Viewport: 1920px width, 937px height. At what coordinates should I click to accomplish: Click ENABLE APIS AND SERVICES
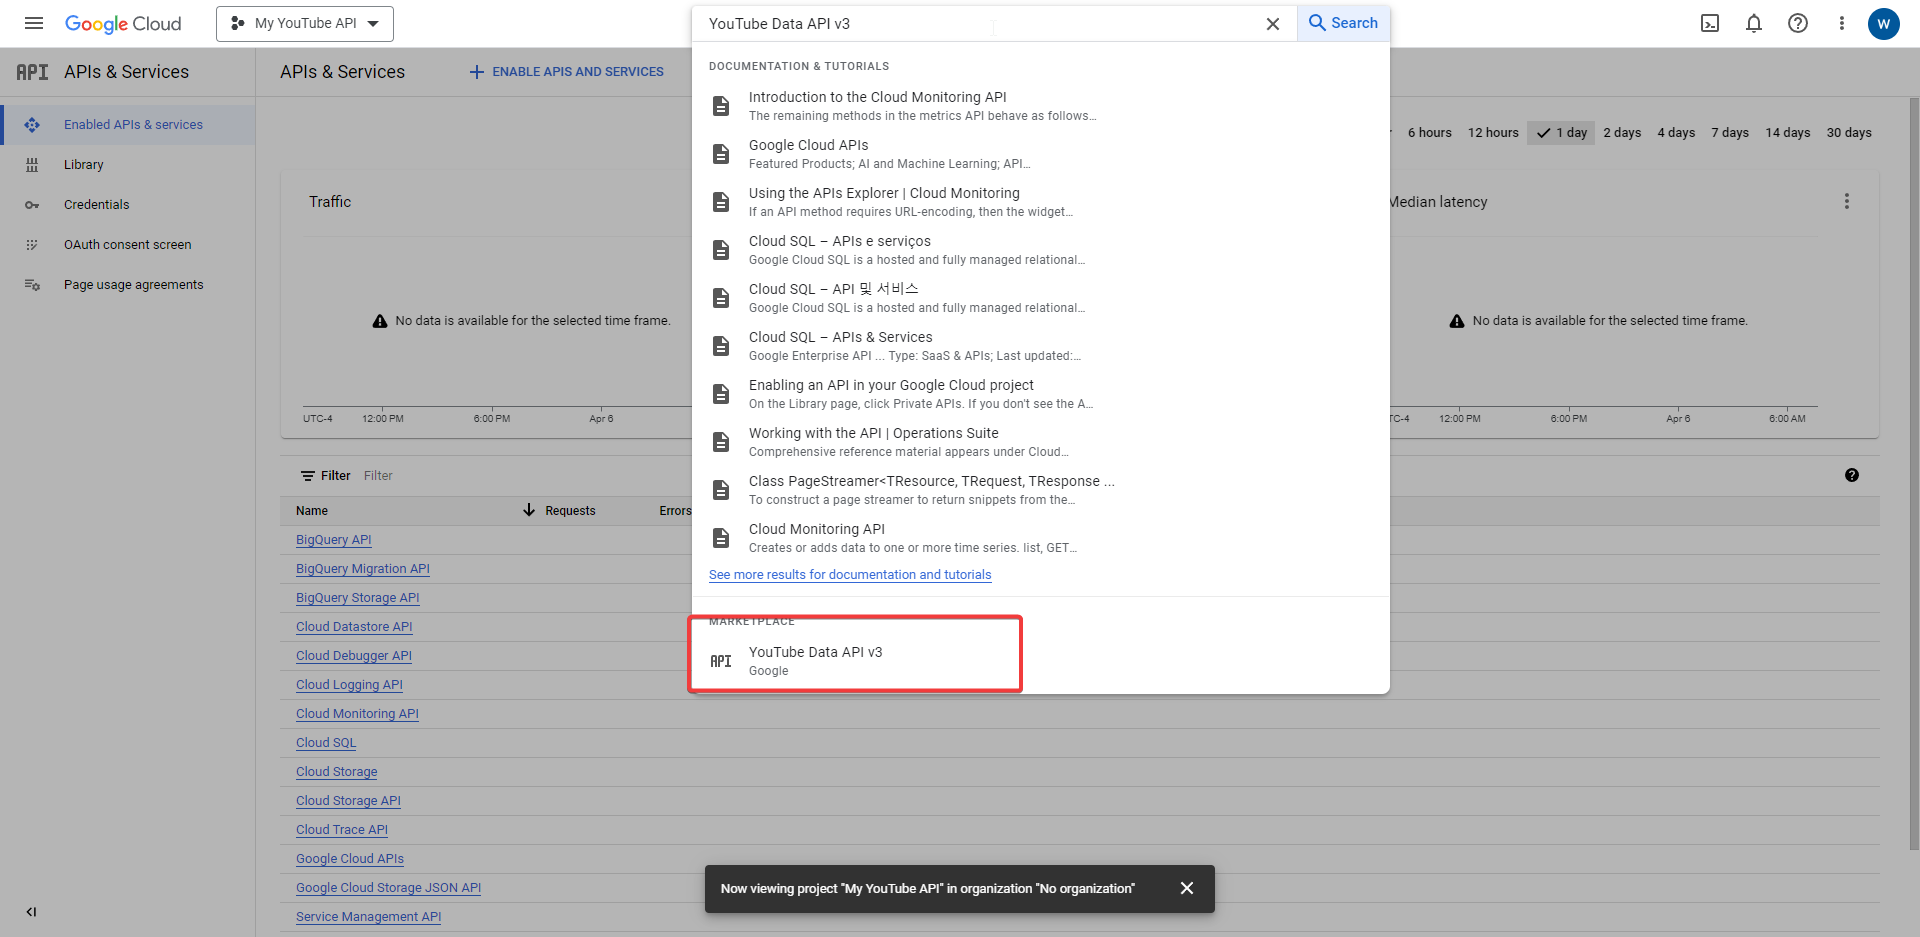pyautogui.click(x=566, y=71)
